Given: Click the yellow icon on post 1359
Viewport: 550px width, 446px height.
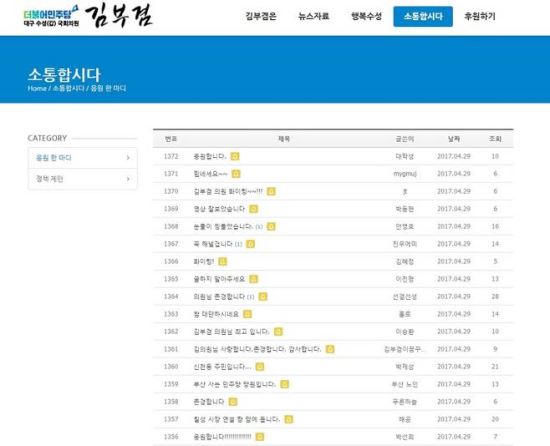Looking at the screenshot, I should point(284,384).
